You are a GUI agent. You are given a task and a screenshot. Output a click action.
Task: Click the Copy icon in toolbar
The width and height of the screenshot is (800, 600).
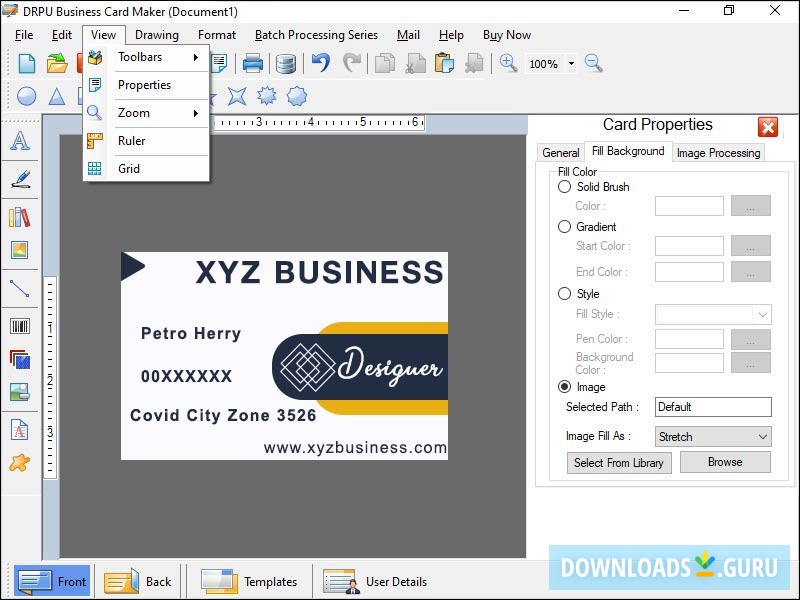point(385,64)
